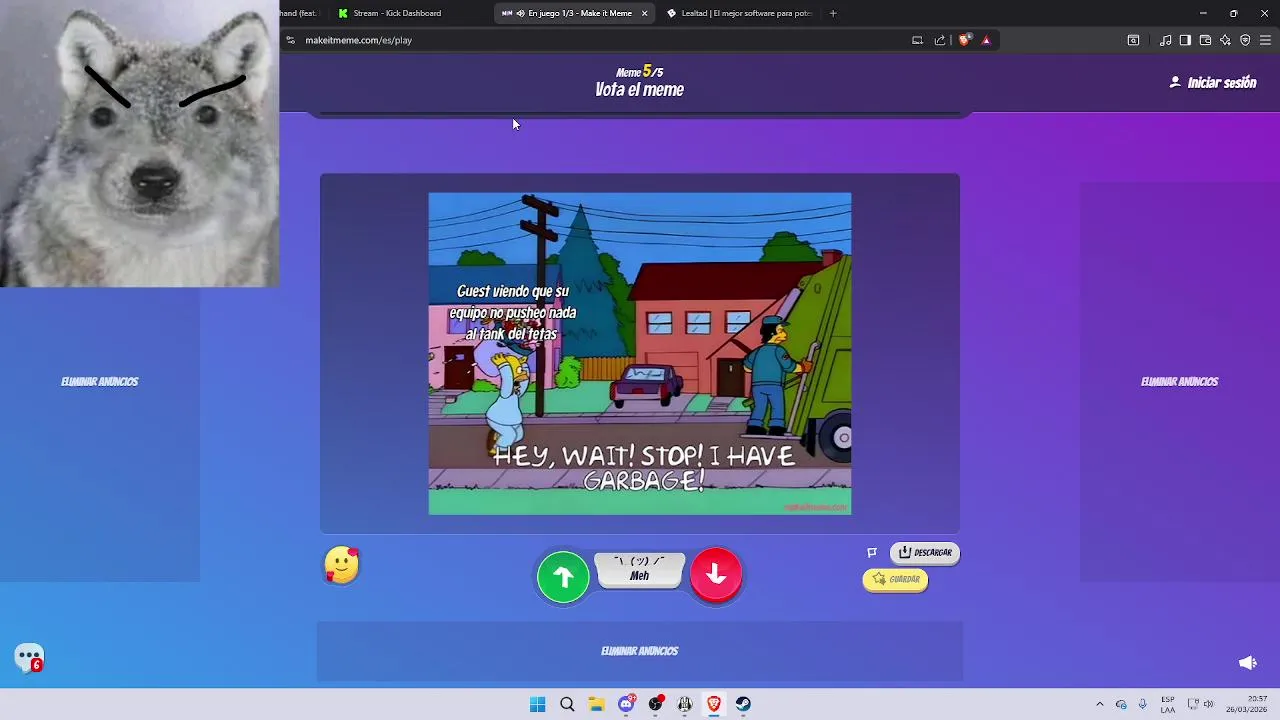Open Brave Rewards triangle icon
This screenshot has height=720, width=1280.
click(x=986, y=40)
